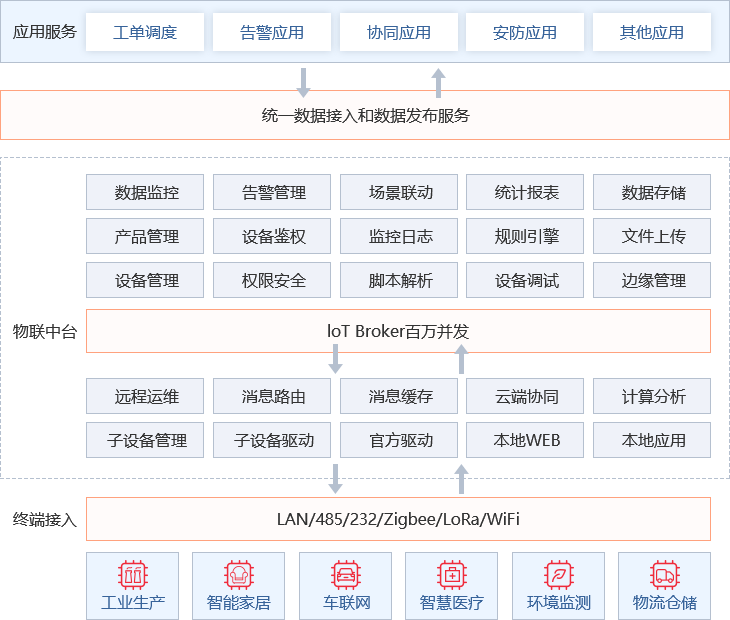Select the 车联网 car icon
Screen dimensions: 730x620
tap(345, 574)
